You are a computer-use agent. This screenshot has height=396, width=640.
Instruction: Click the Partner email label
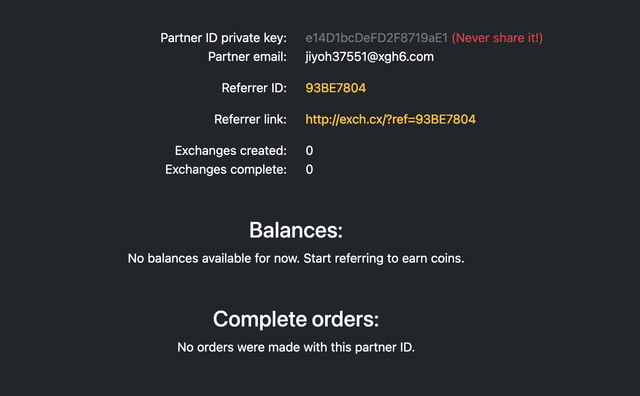click(247, 57)
